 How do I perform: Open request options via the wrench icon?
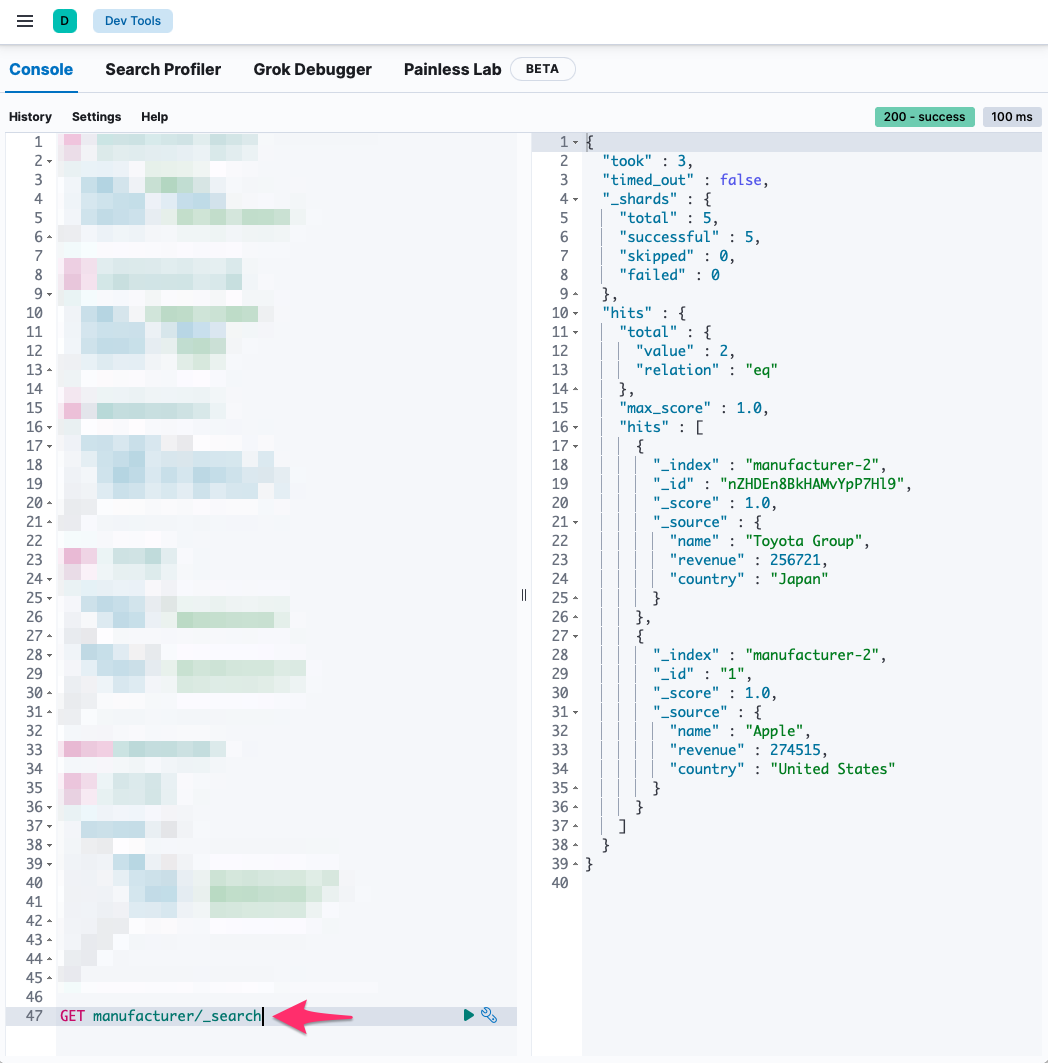(489, 1015)
